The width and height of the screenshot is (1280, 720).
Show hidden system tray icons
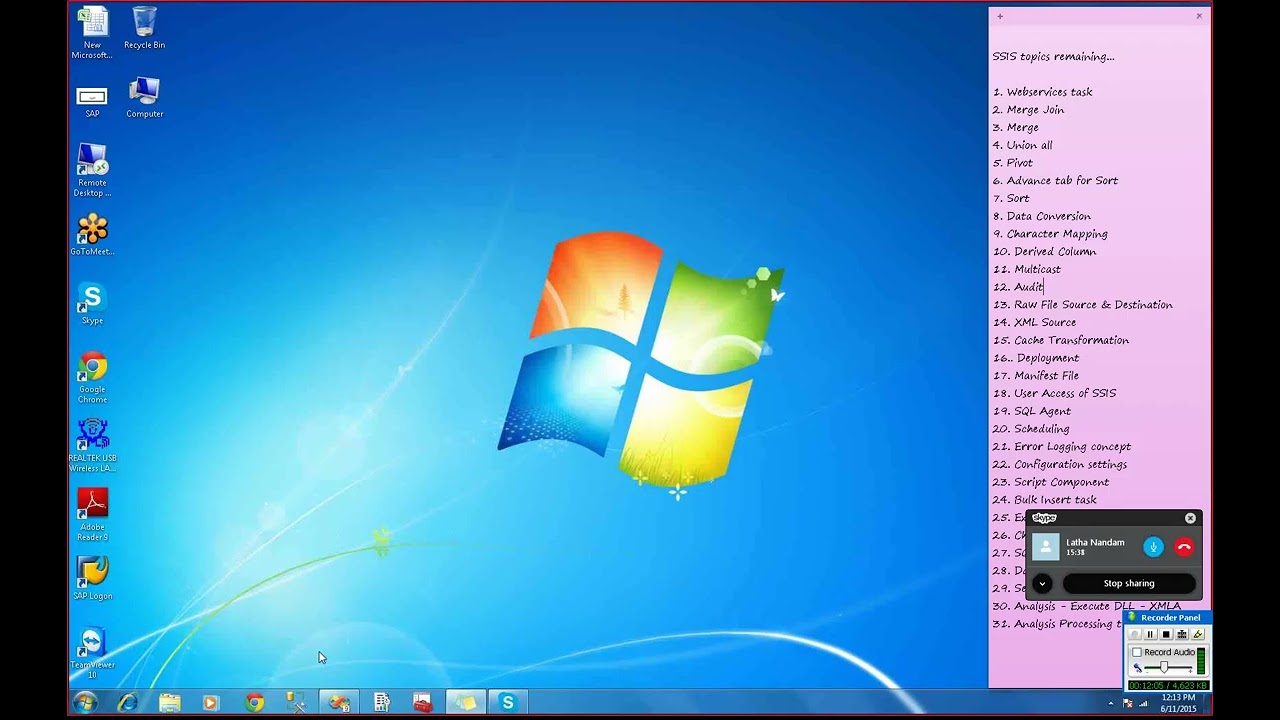click(x=1111, y=703)
